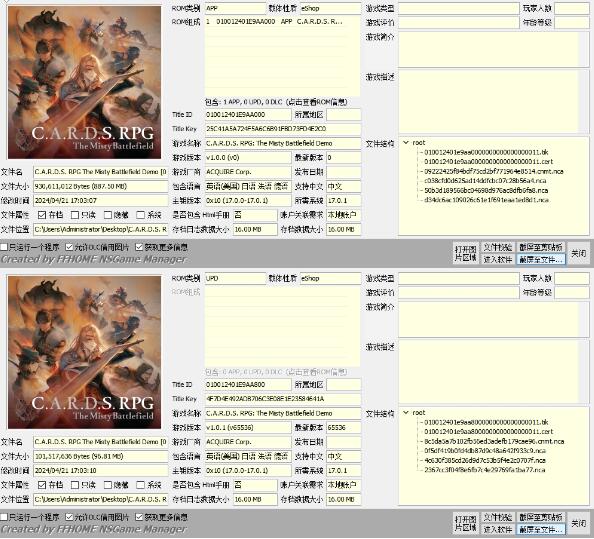594x539 pixels.
Task: Enable the 只读 checkbox for the 101,517,636 byte file
Action: 75,485
